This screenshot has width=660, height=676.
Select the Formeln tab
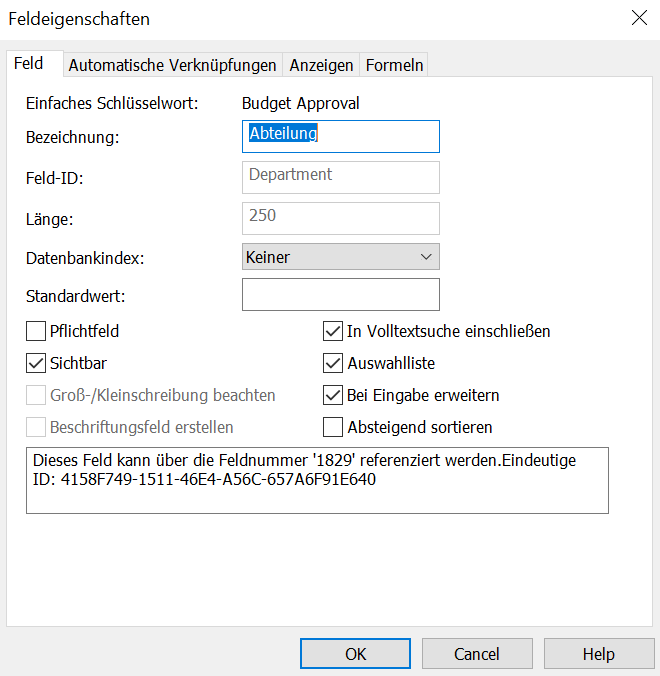(394, 65)
